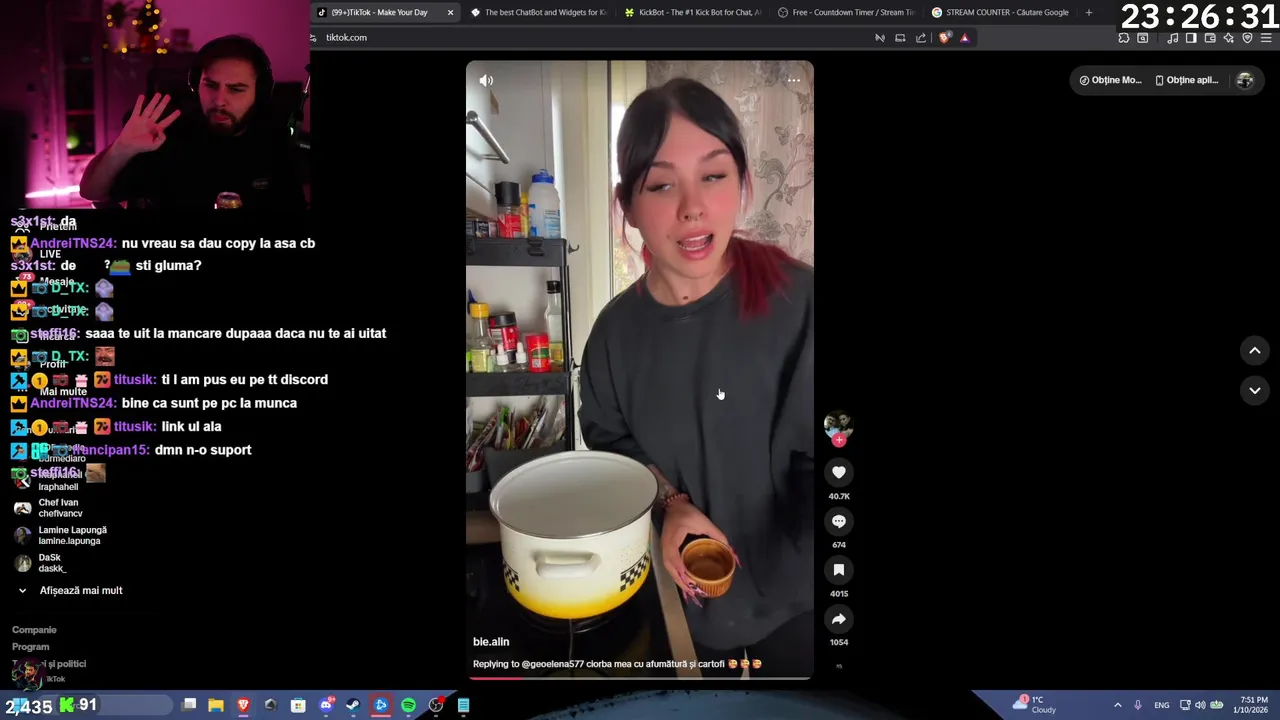Click the muted-site icon in address bar

pyautogui.click(x=880, y=38)
